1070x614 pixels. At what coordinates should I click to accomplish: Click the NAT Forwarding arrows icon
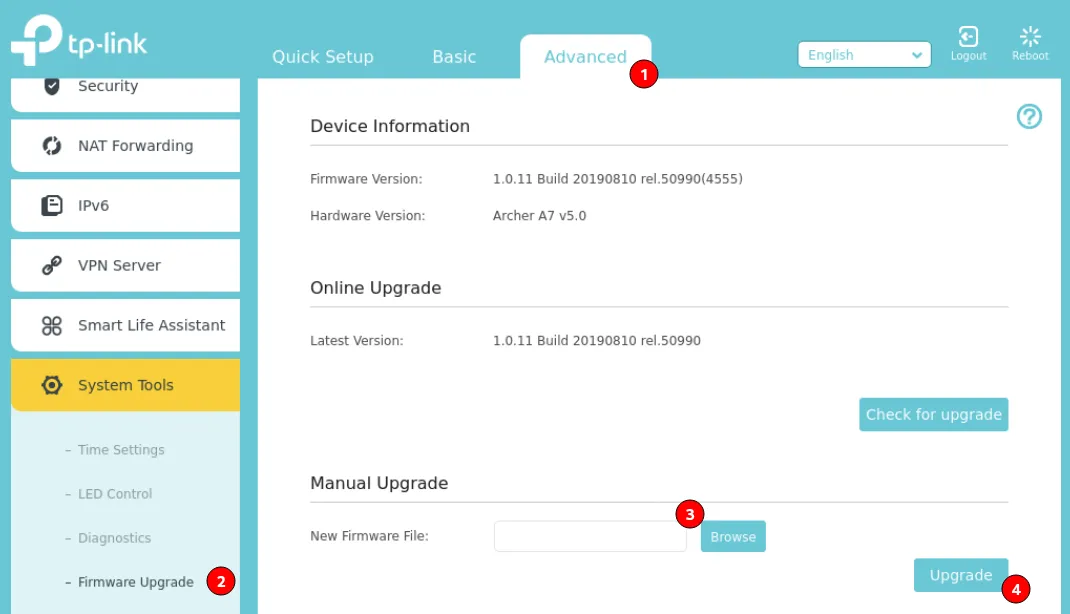coord(52,146)
